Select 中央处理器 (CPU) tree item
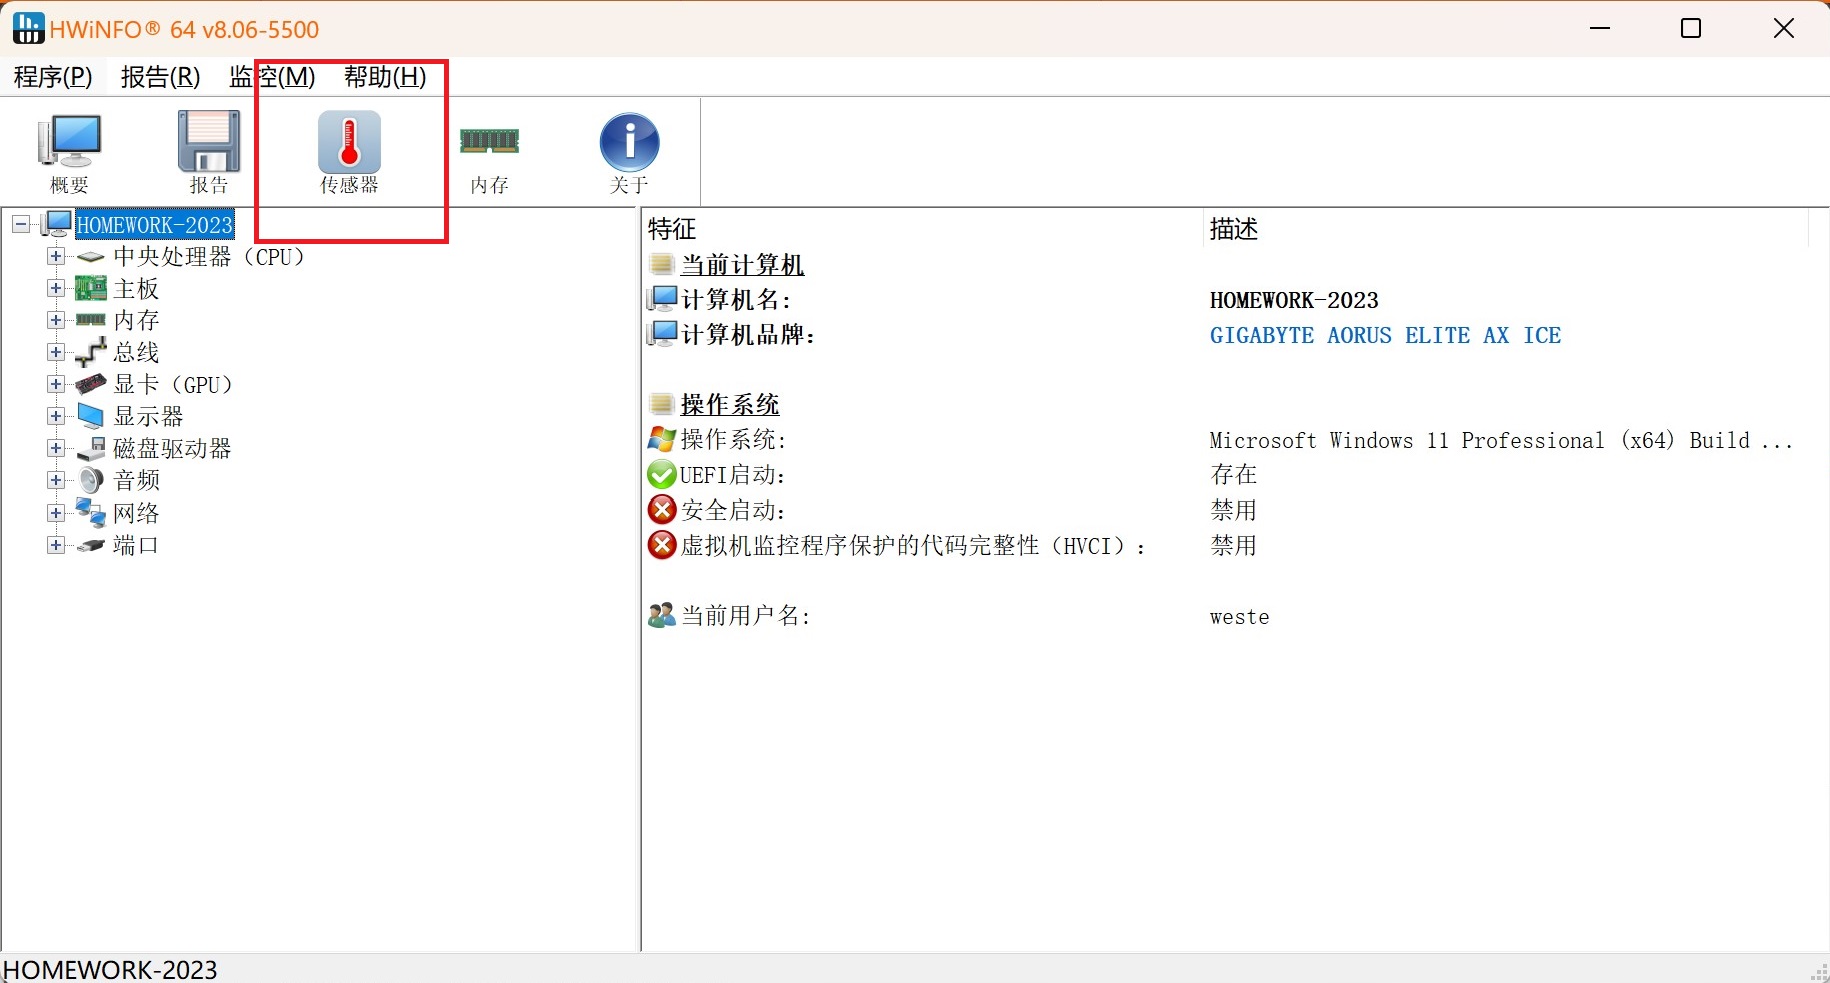The width and height of the screenshot is (1830, 983). 208,257
